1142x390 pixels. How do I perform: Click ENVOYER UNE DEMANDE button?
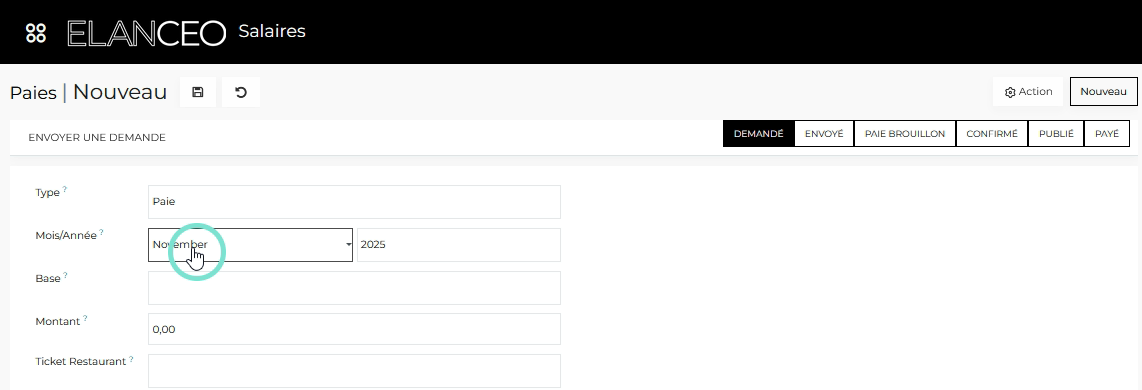[97, 137]
